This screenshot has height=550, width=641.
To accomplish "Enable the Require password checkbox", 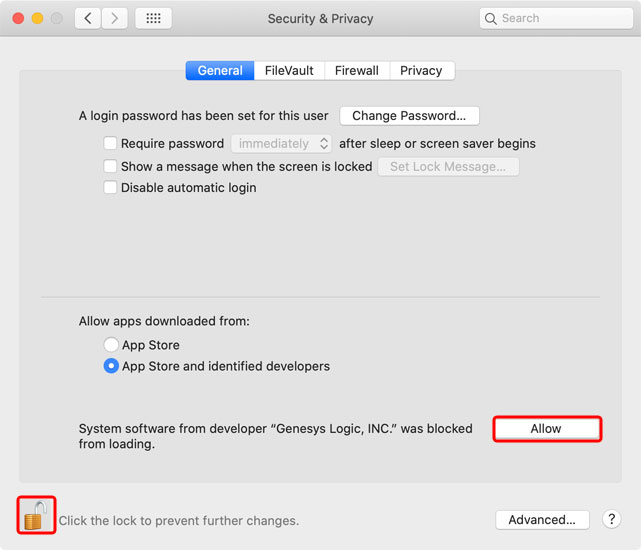I will coord(111,144).
